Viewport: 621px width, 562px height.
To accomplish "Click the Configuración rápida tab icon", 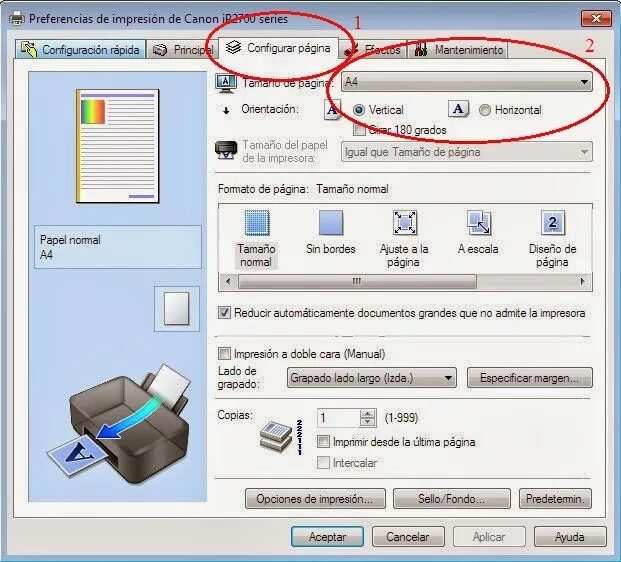I will pyautogui.click(x=29, y=49).
